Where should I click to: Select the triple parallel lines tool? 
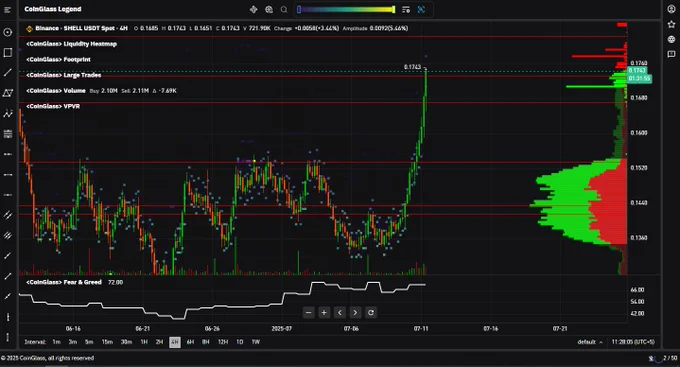click(x=7, y=236)
